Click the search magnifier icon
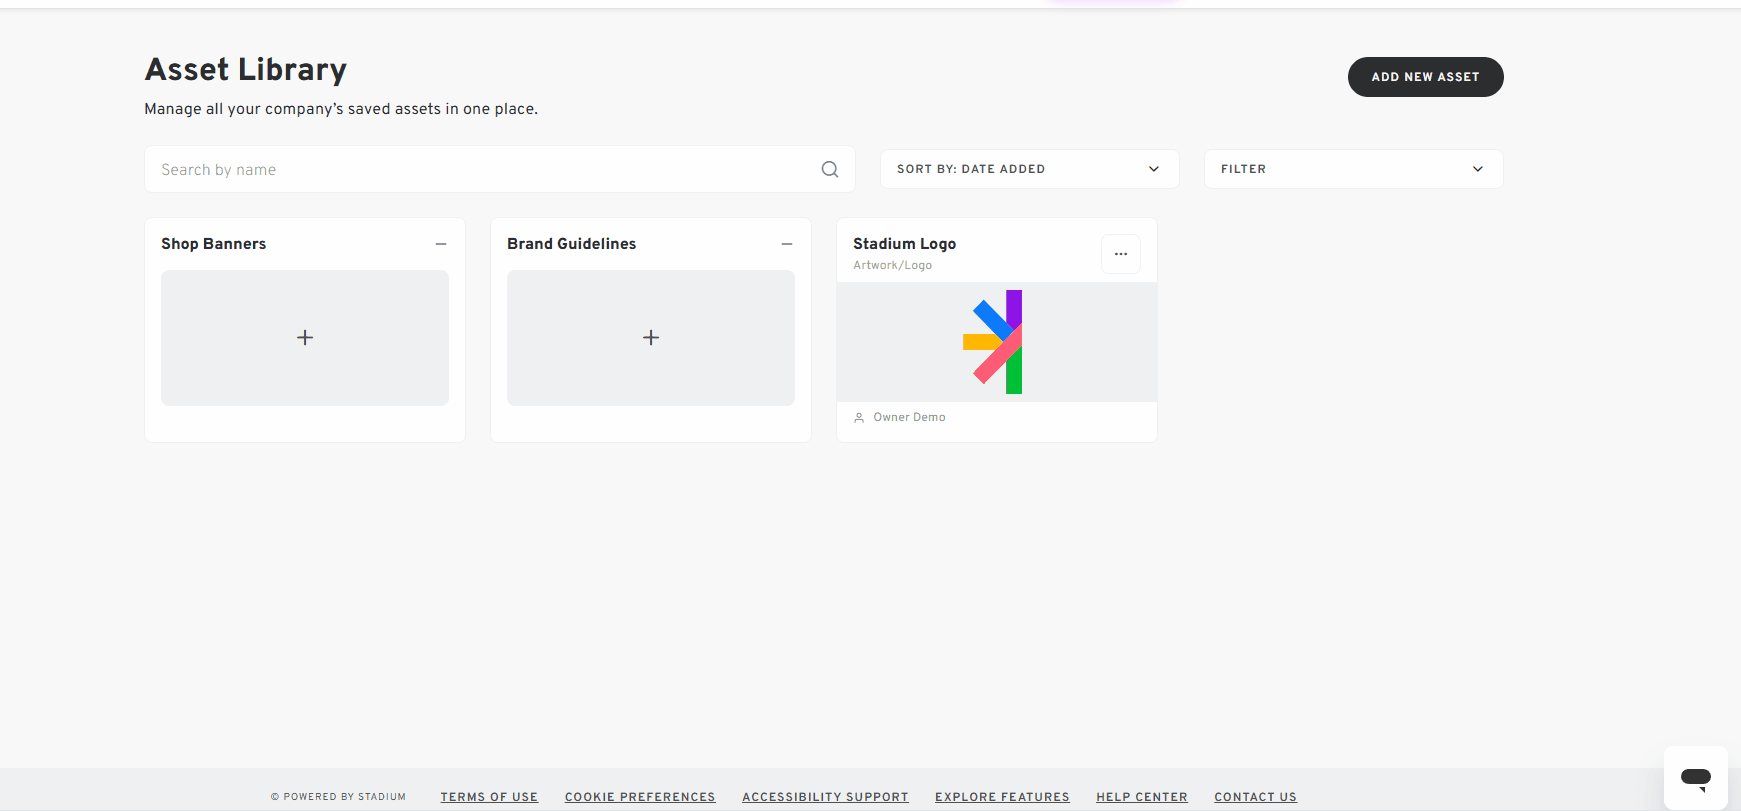 [x=830, y=169]
